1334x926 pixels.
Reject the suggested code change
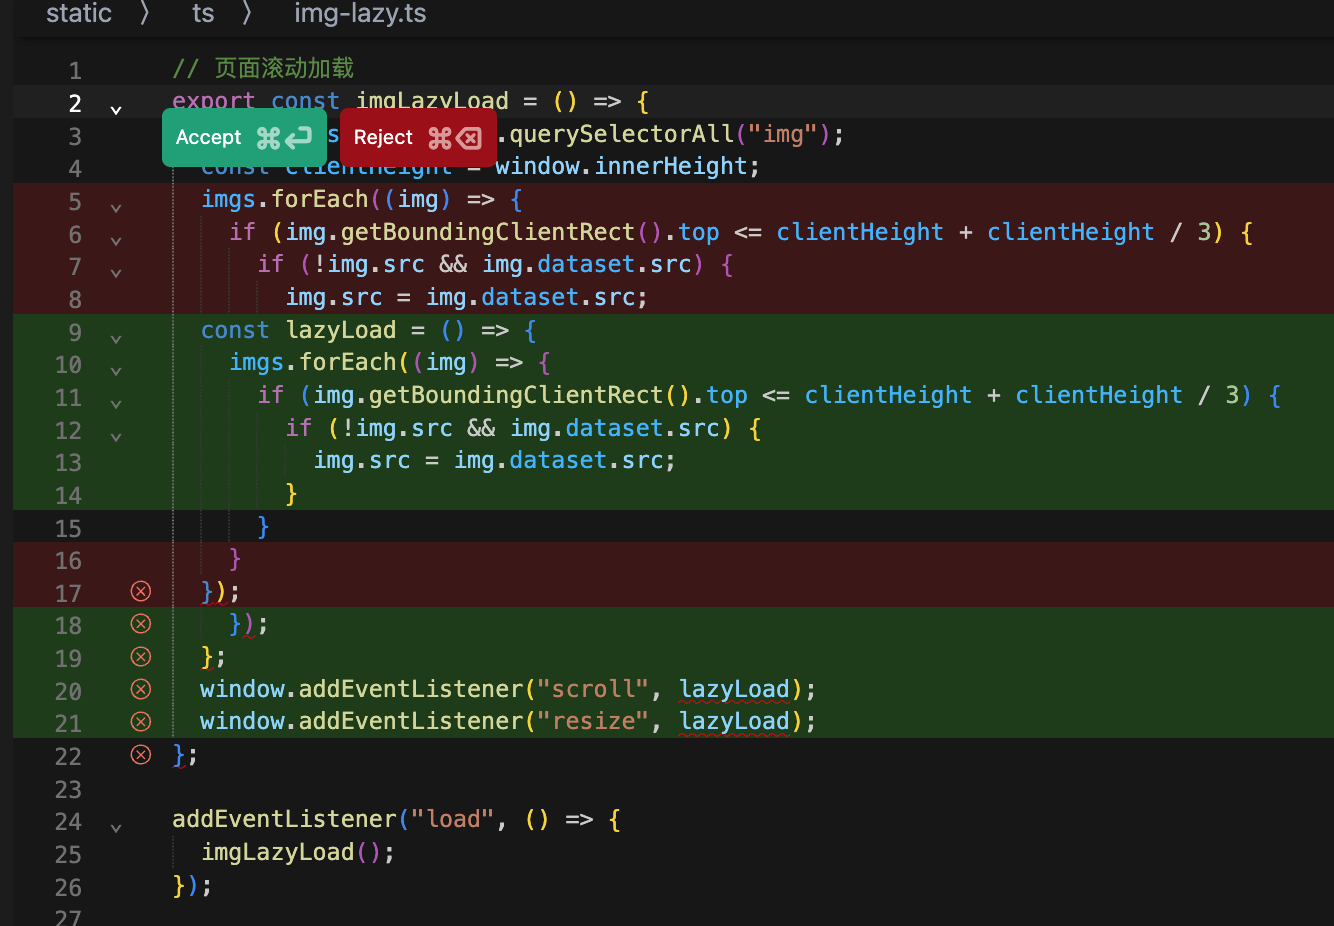[x=418, y=138]
